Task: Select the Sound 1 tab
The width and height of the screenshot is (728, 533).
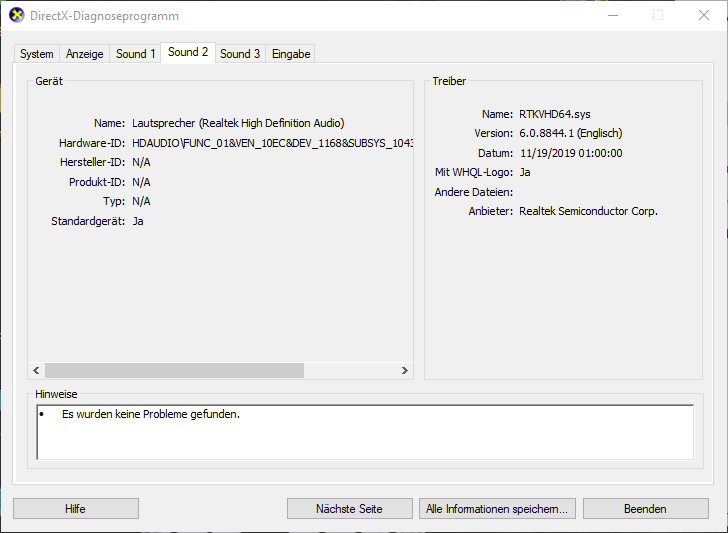Action: point(135,54)
